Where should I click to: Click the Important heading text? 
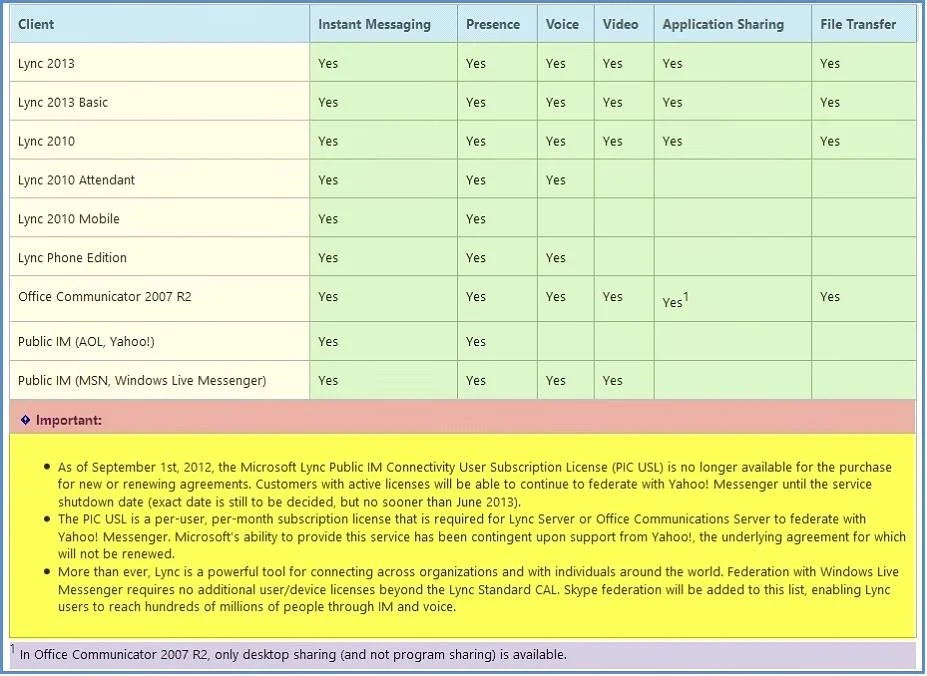point(69,421)
